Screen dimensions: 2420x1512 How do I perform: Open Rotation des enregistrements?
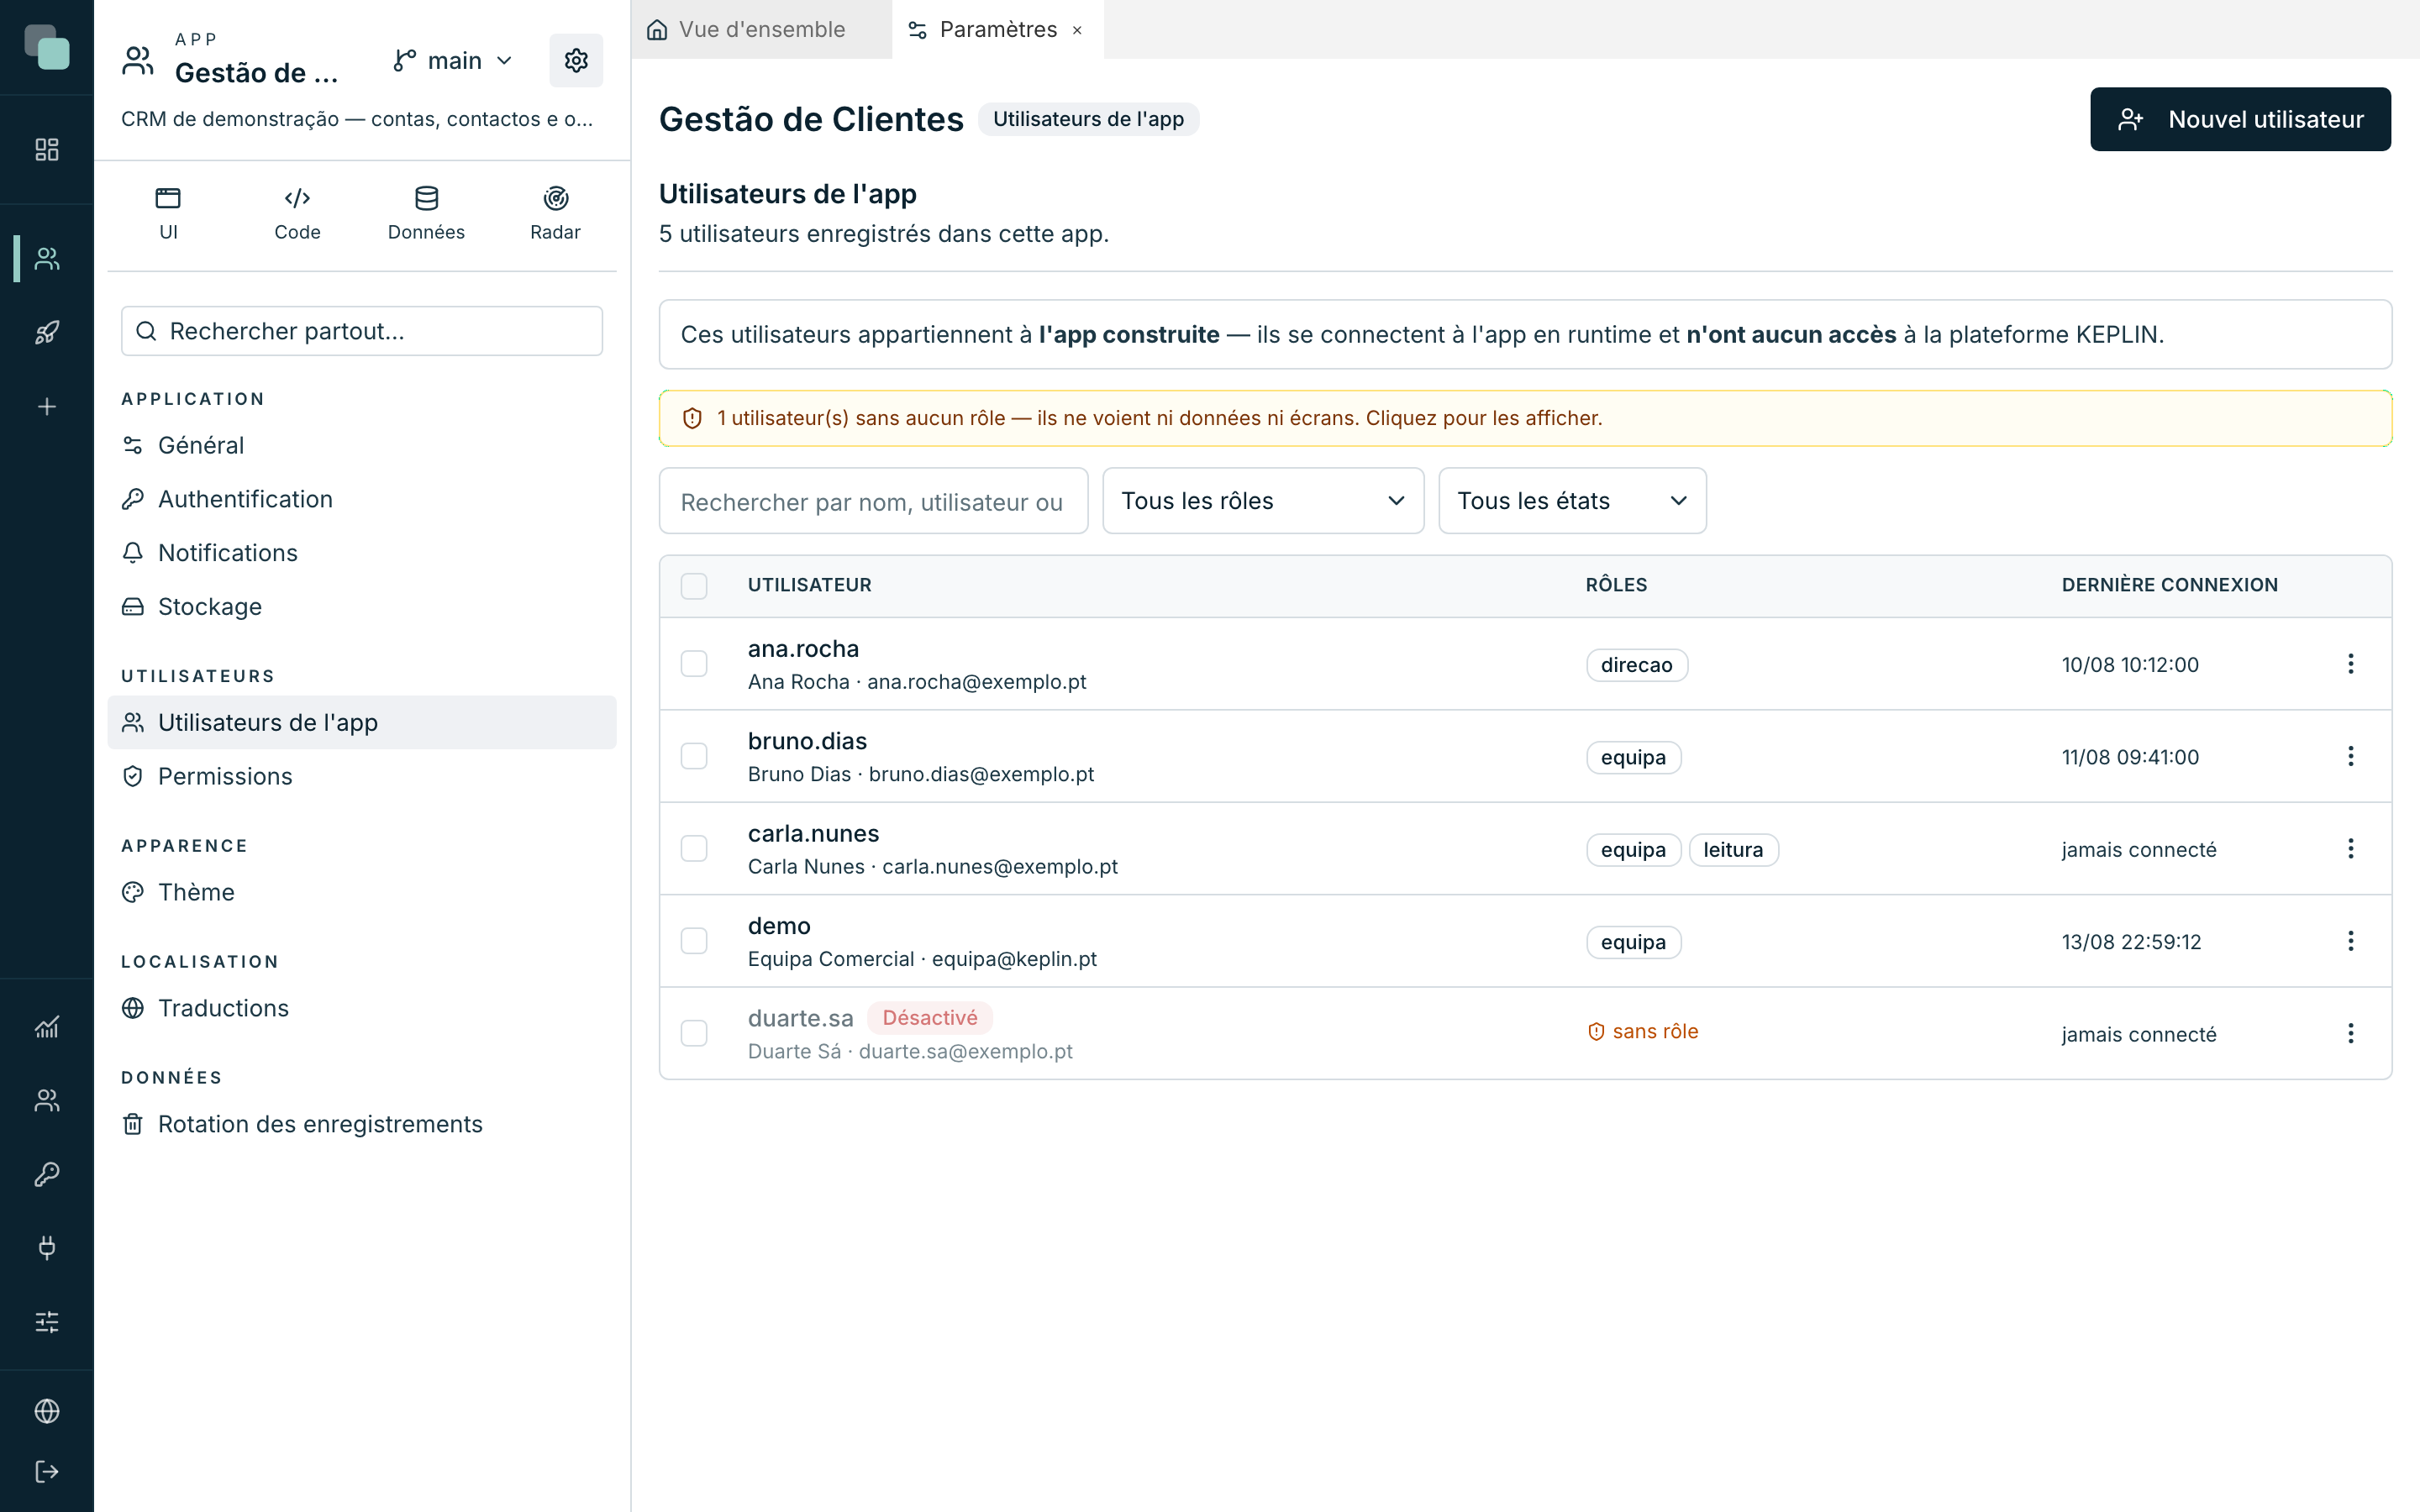(x=362, y=1124)
